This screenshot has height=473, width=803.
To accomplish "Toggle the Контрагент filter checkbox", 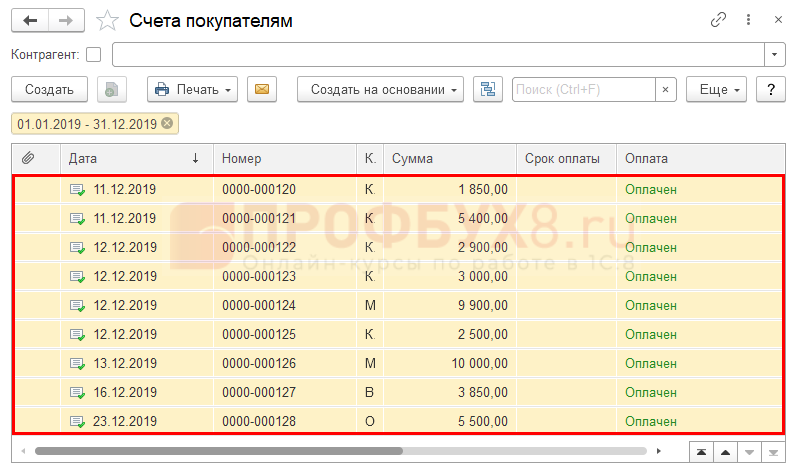I will click(94, 54).
